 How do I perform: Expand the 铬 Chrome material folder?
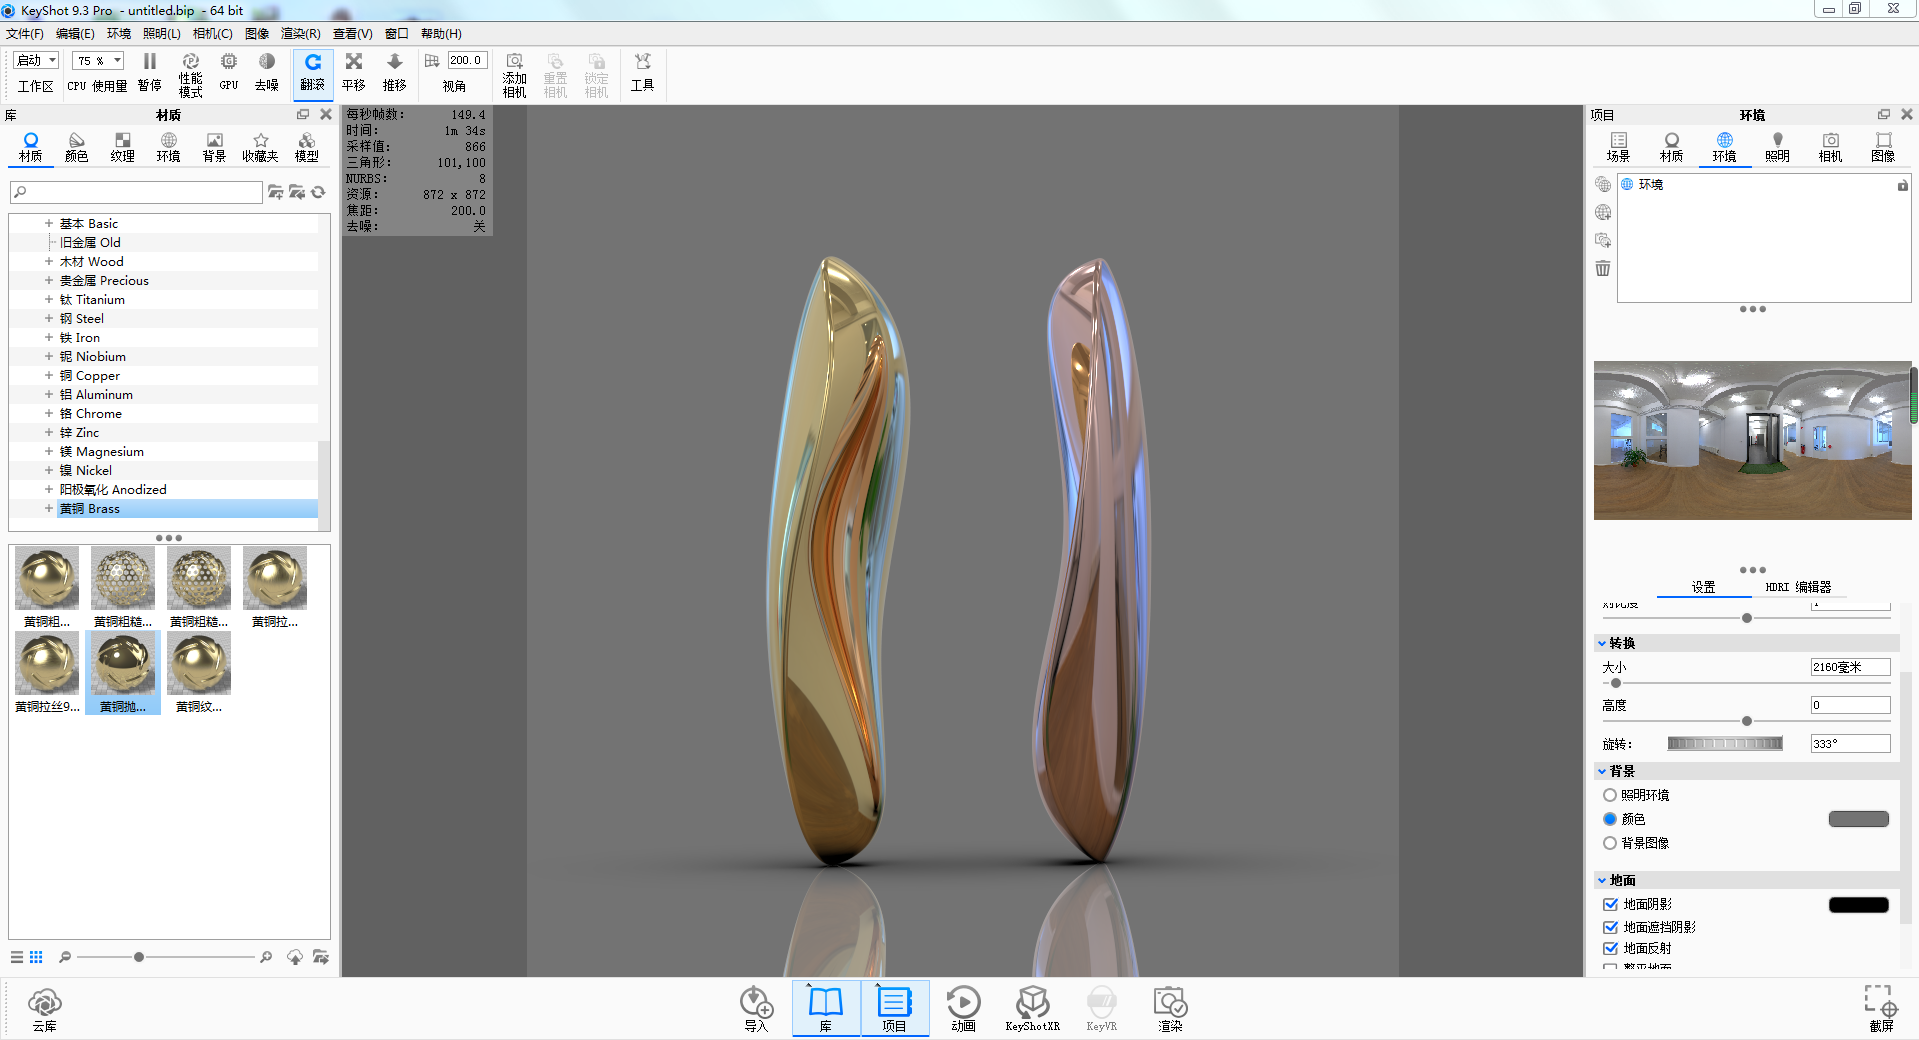click(48, 414)
